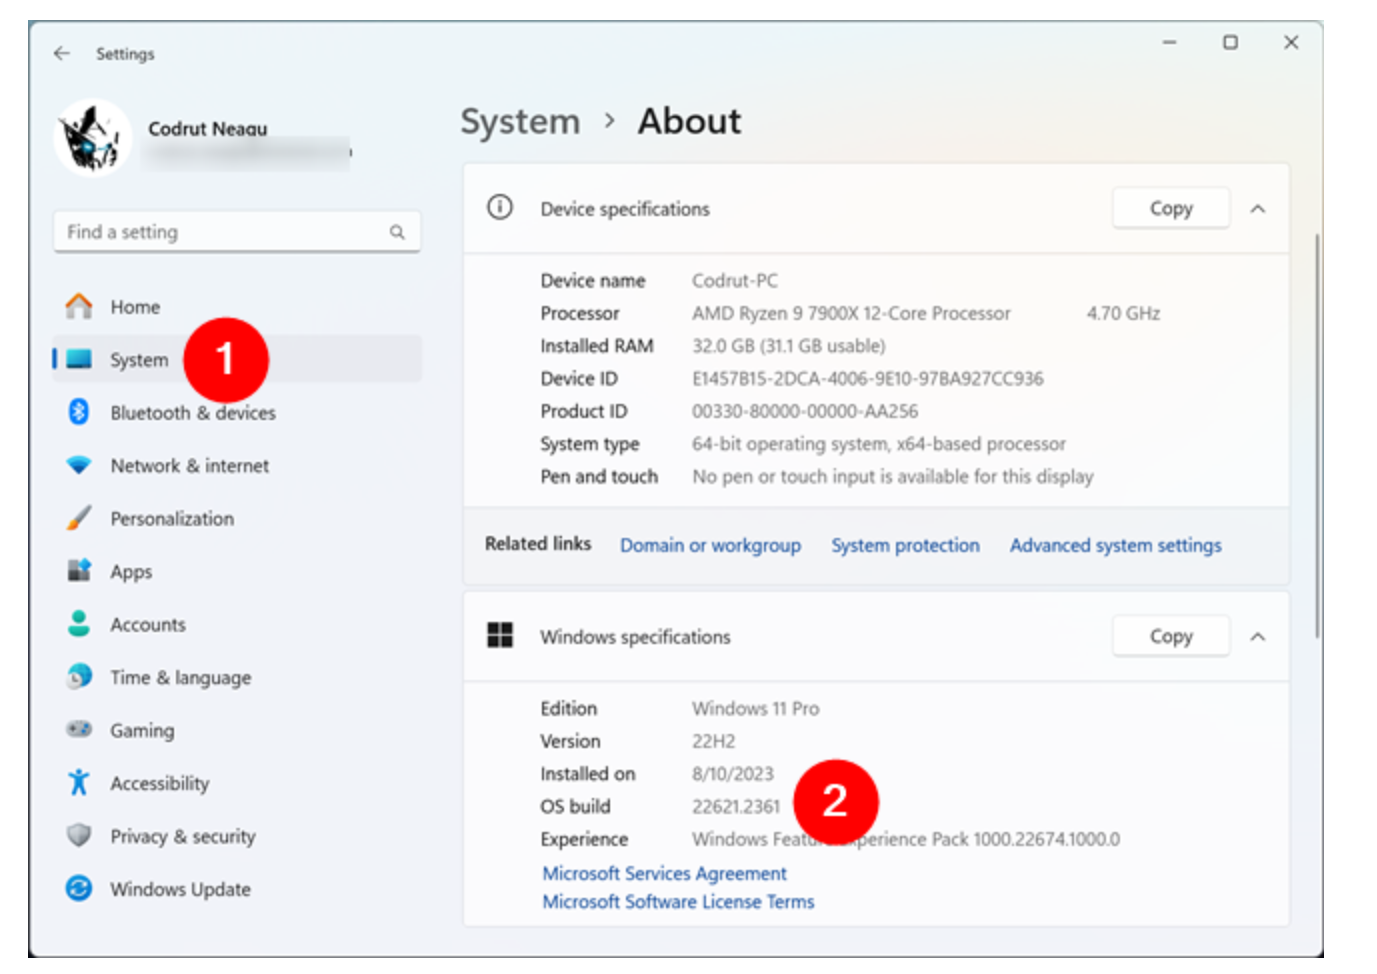Open the Microsoft Services Agreement link
This screenshot has width=1377, height=974.
[x=664, y=873]
